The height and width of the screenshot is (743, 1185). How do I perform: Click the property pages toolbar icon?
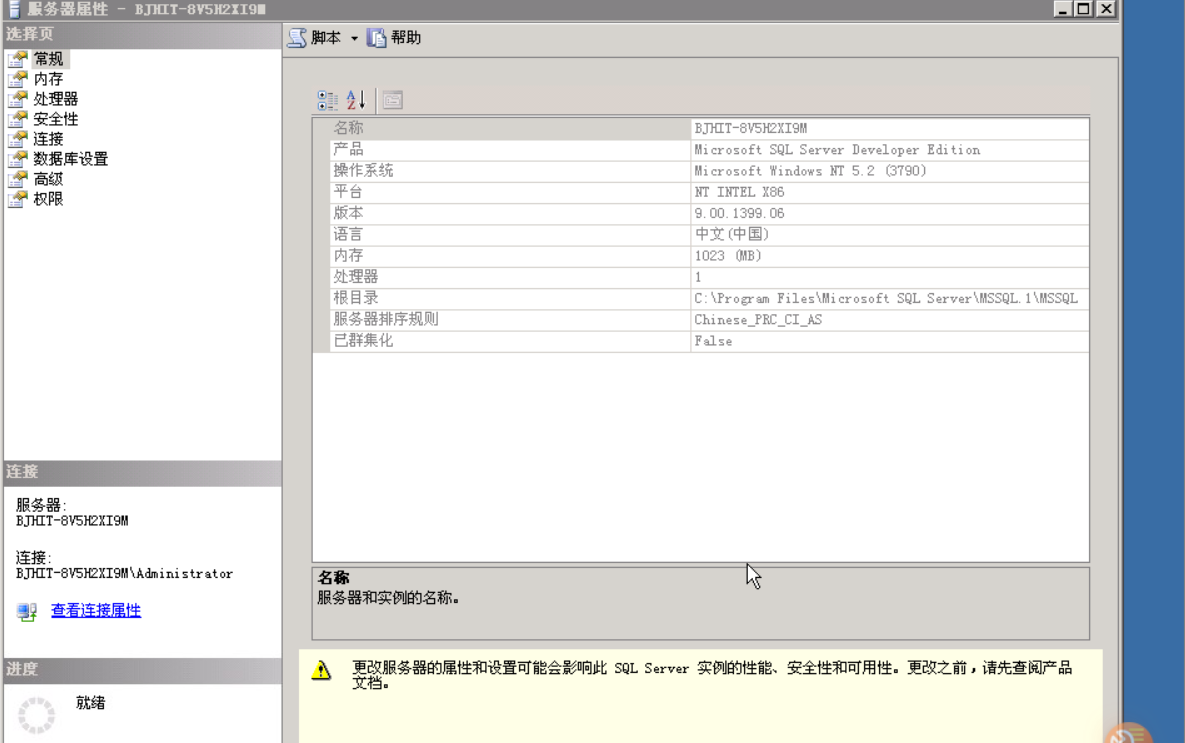click(392, 100)
